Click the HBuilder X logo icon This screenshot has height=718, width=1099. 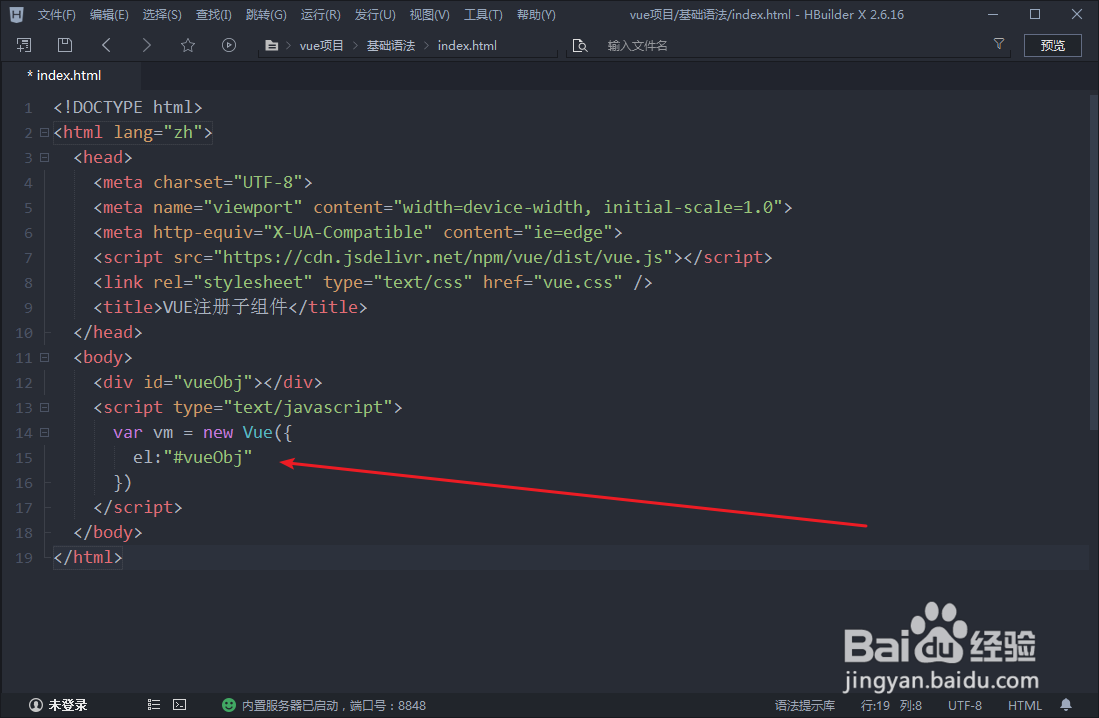[x=16, y=14]
